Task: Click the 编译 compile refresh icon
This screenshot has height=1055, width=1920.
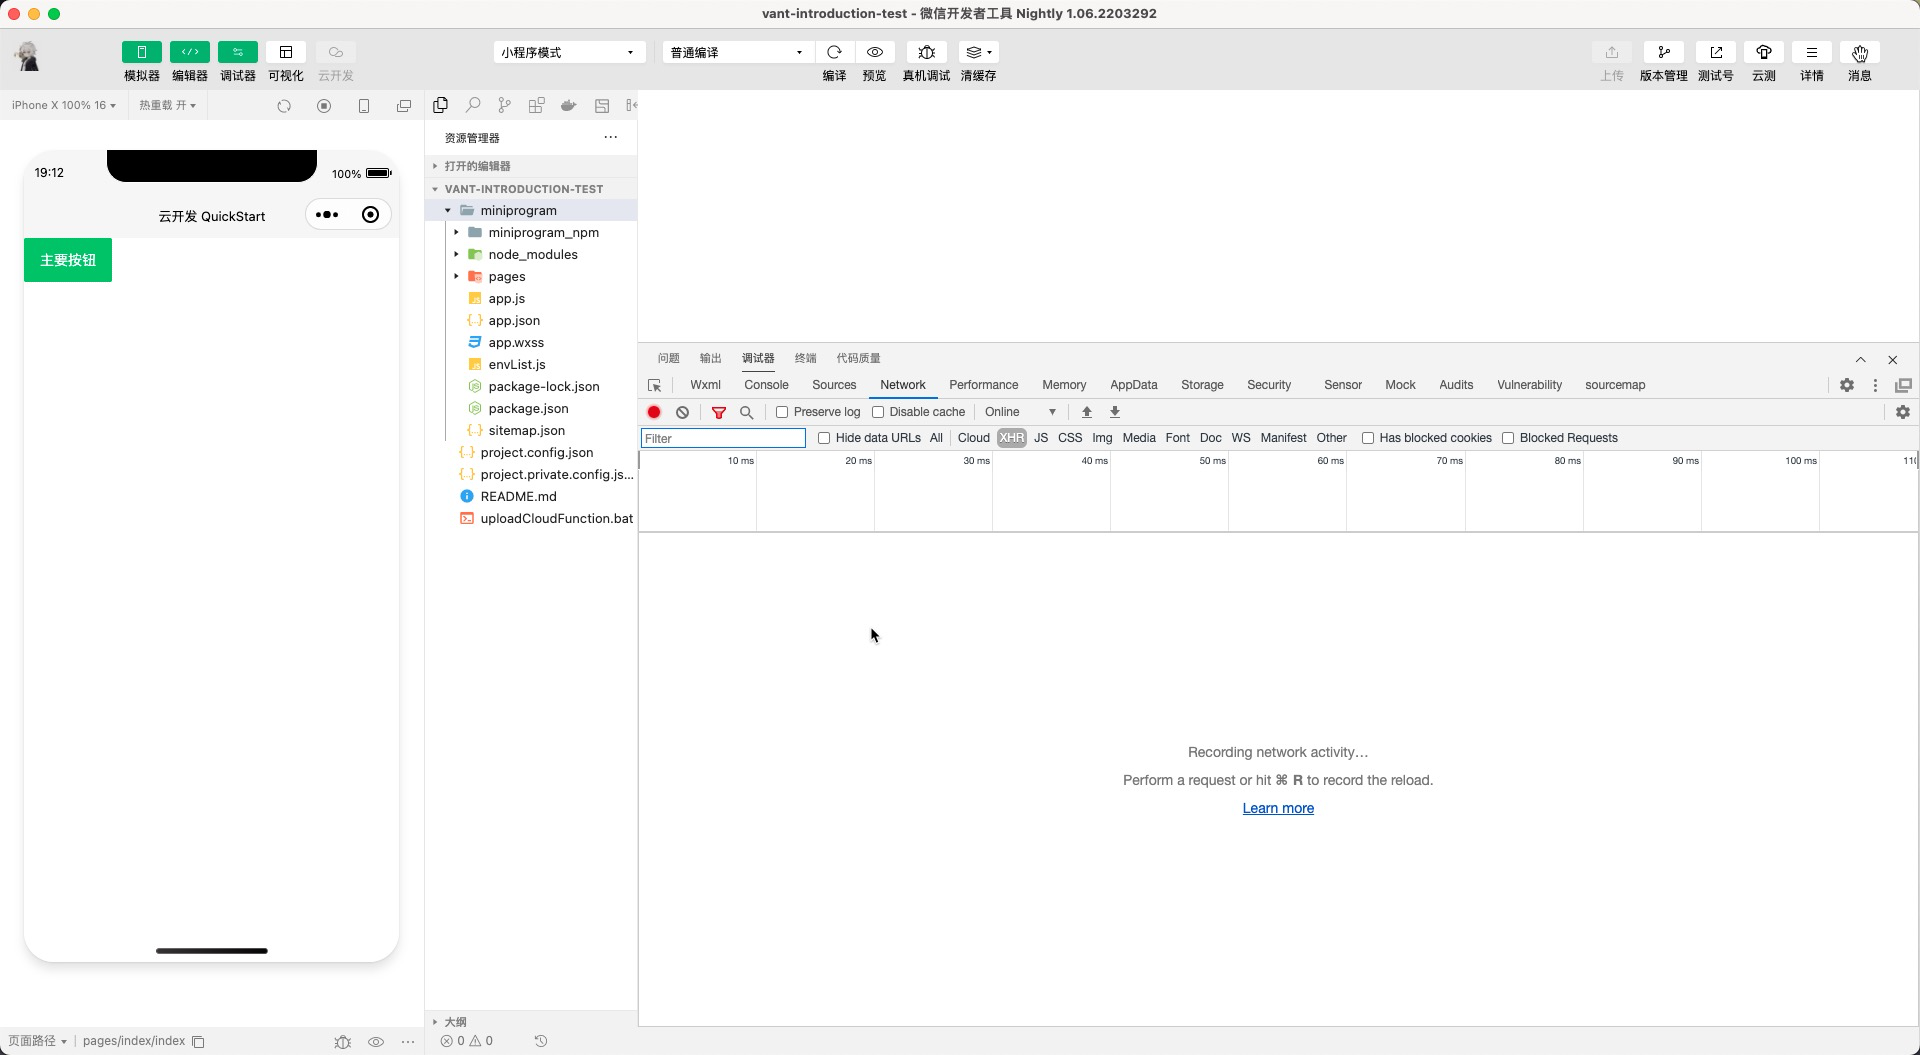Action: (834, 52)
